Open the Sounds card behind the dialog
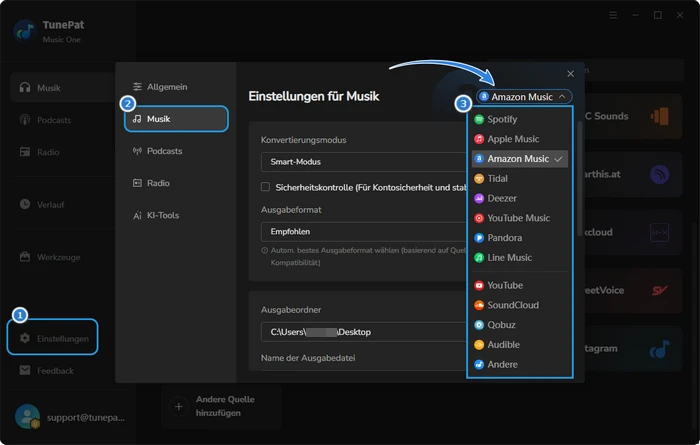The image size is (700, 445). click(633, 116)
